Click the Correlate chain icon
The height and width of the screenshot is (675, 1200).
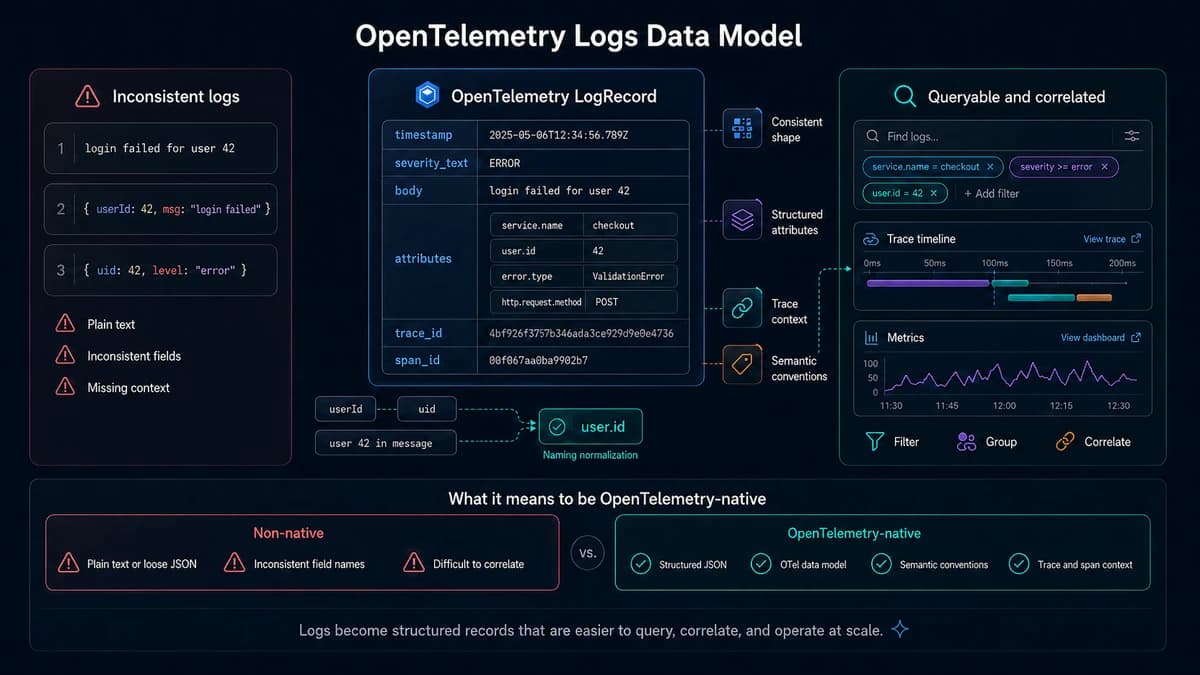(1065, 441)
